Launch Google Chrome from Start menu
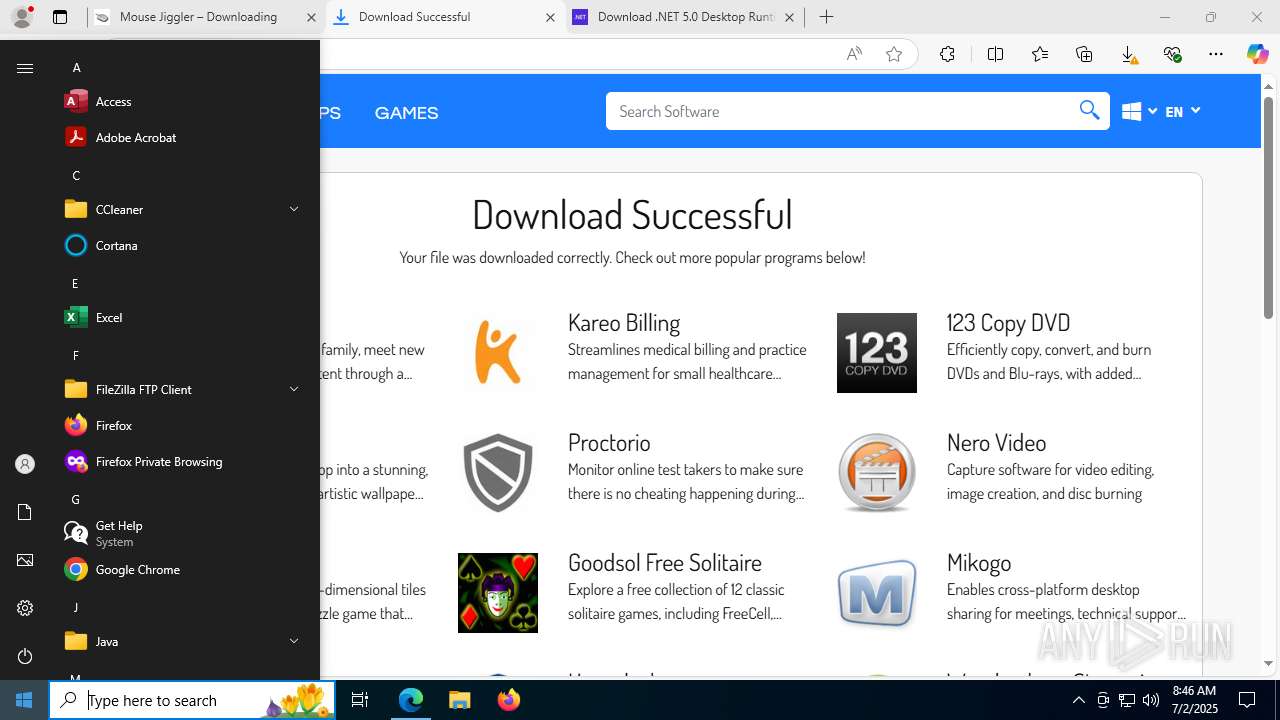 tap(180, 569)
